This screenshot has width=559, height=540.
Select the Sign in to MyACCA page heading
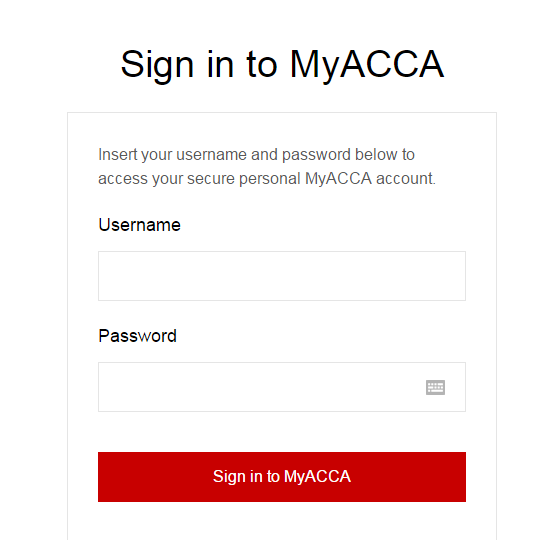point(282,65)
